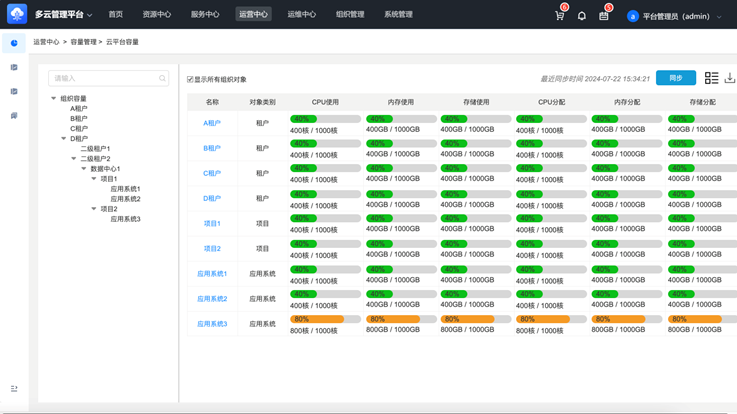Open the calendar icon with red badge
Viewport: 737px width, 414px height.
(604, 16)
